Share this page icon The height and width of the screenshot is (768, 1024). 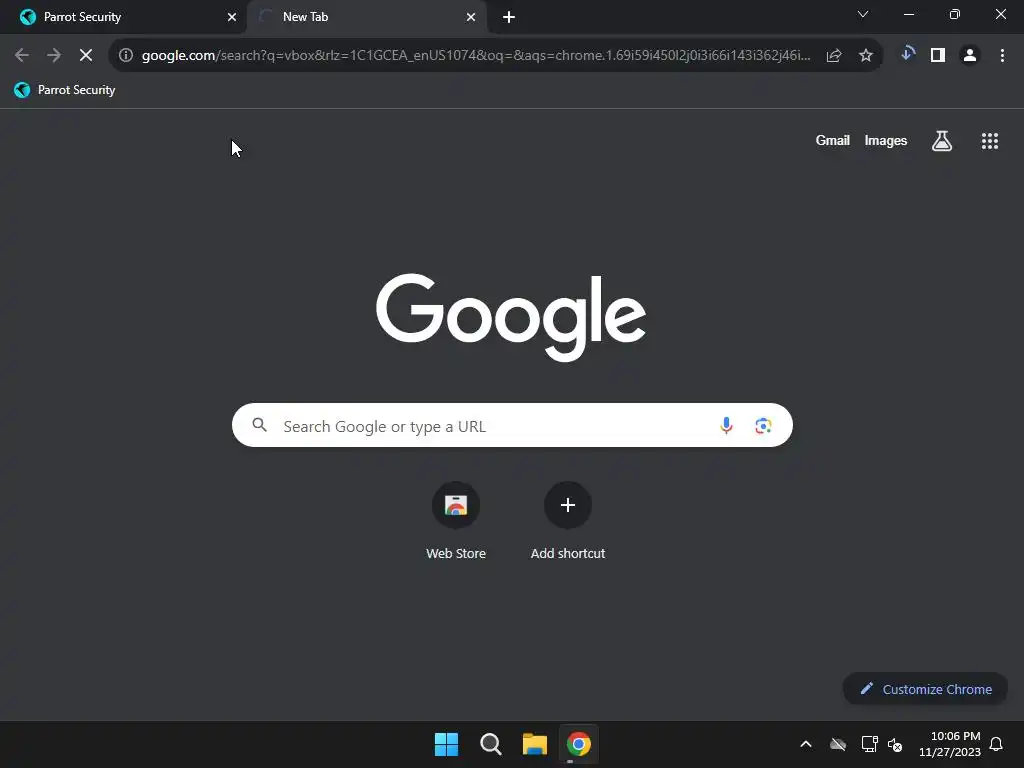point(834,56)
